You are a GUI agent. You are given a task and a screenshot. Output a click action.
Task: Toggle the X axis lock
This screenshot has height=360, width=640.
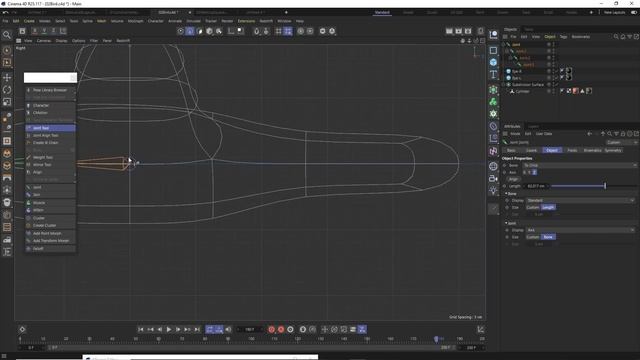[35, 31]
